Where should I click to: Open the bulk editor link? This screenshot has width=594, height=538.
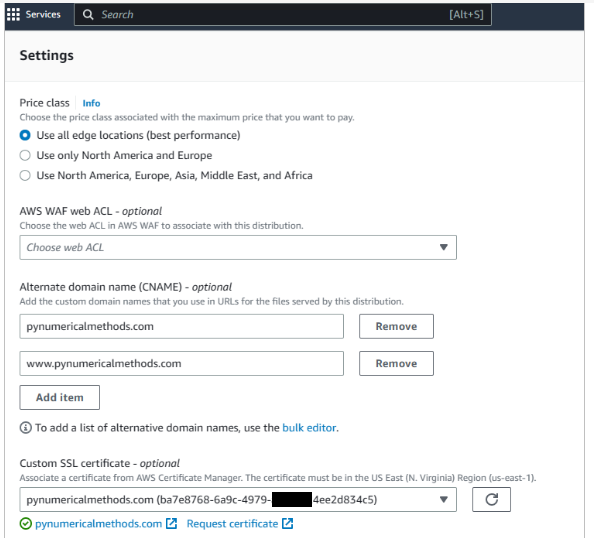click(309, 428)
